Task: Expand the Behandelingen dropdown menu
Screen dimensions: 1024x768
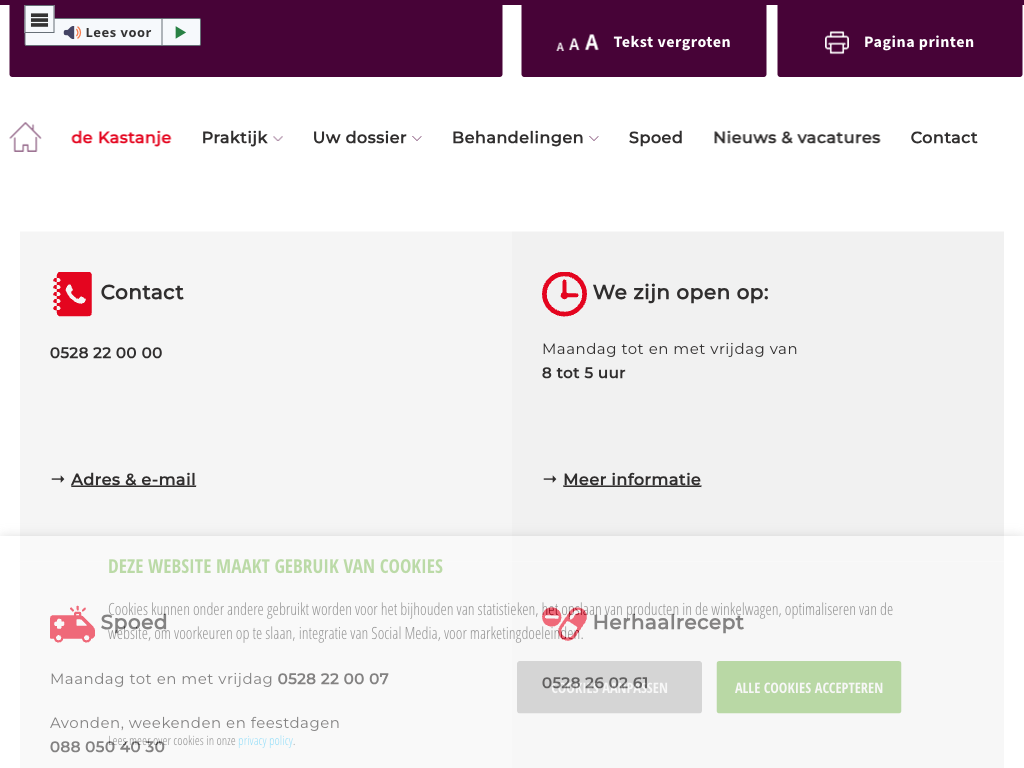Action: pyautogui.click(x=525, y=138)
